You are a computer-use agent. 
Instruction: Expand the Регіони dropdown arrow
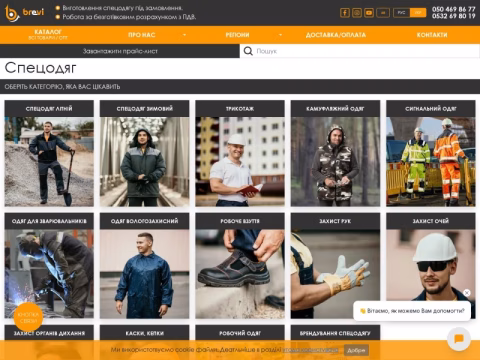click(280, 35)
